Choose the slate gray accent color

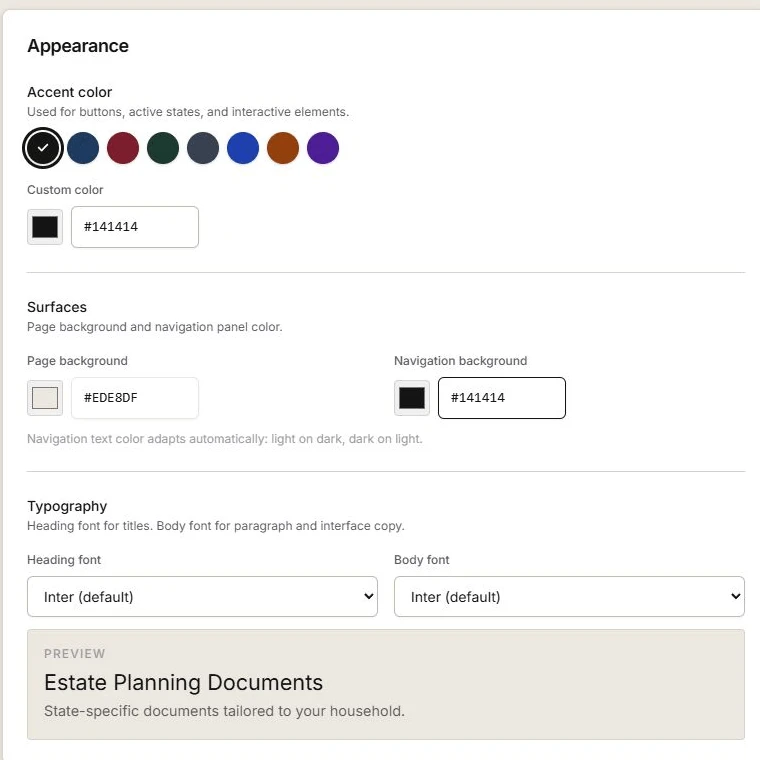tap(203, 148)
